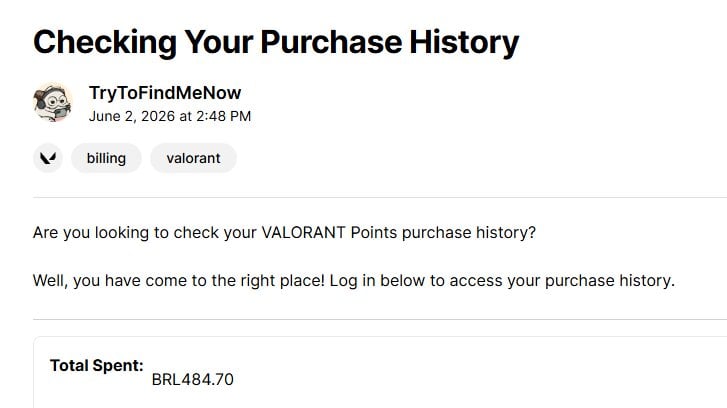The height and width of the screenshot is (408, 727).
Task: Click the word Checking in the title
Action: 105,43
